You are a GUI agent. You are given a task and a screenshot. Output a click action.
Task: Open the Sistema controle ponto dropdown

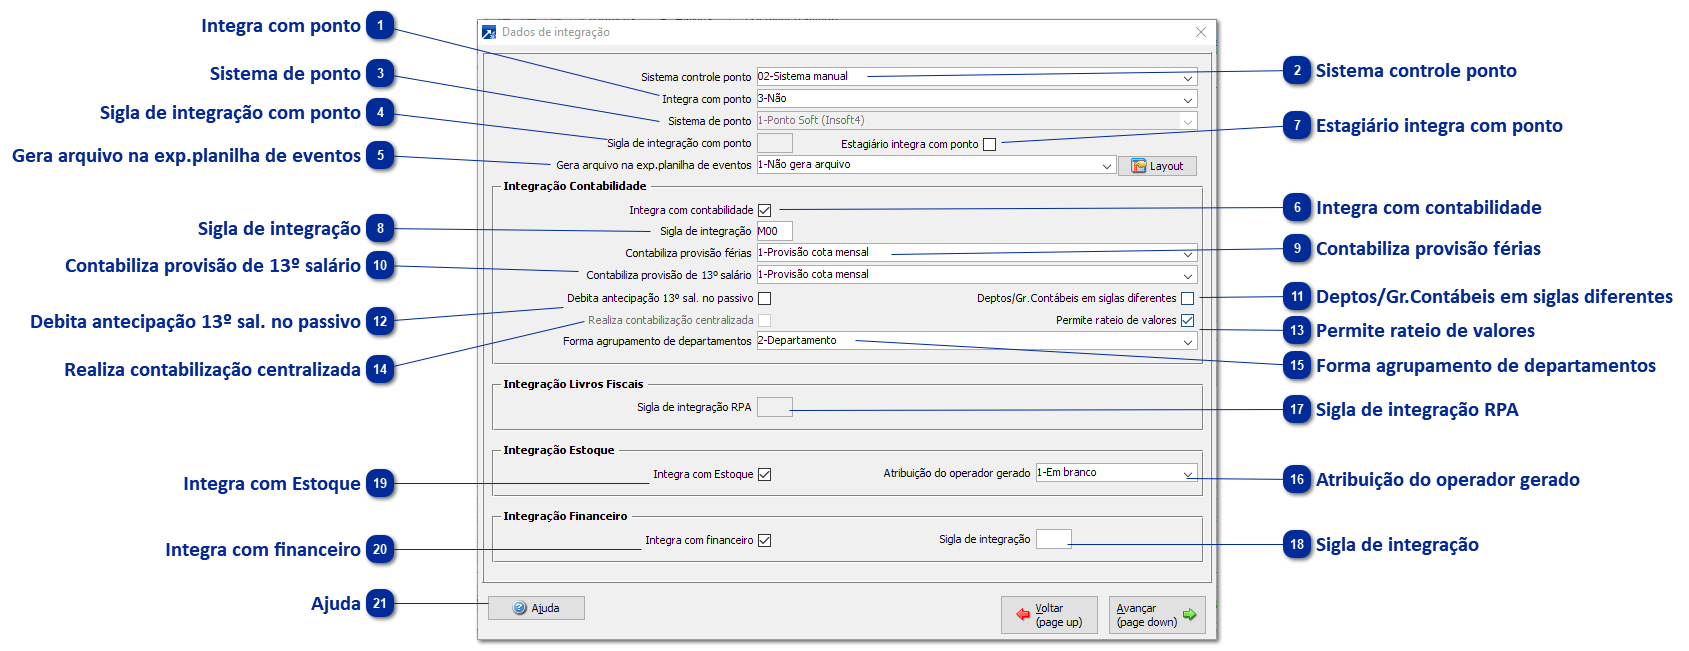pos(1188,77)
